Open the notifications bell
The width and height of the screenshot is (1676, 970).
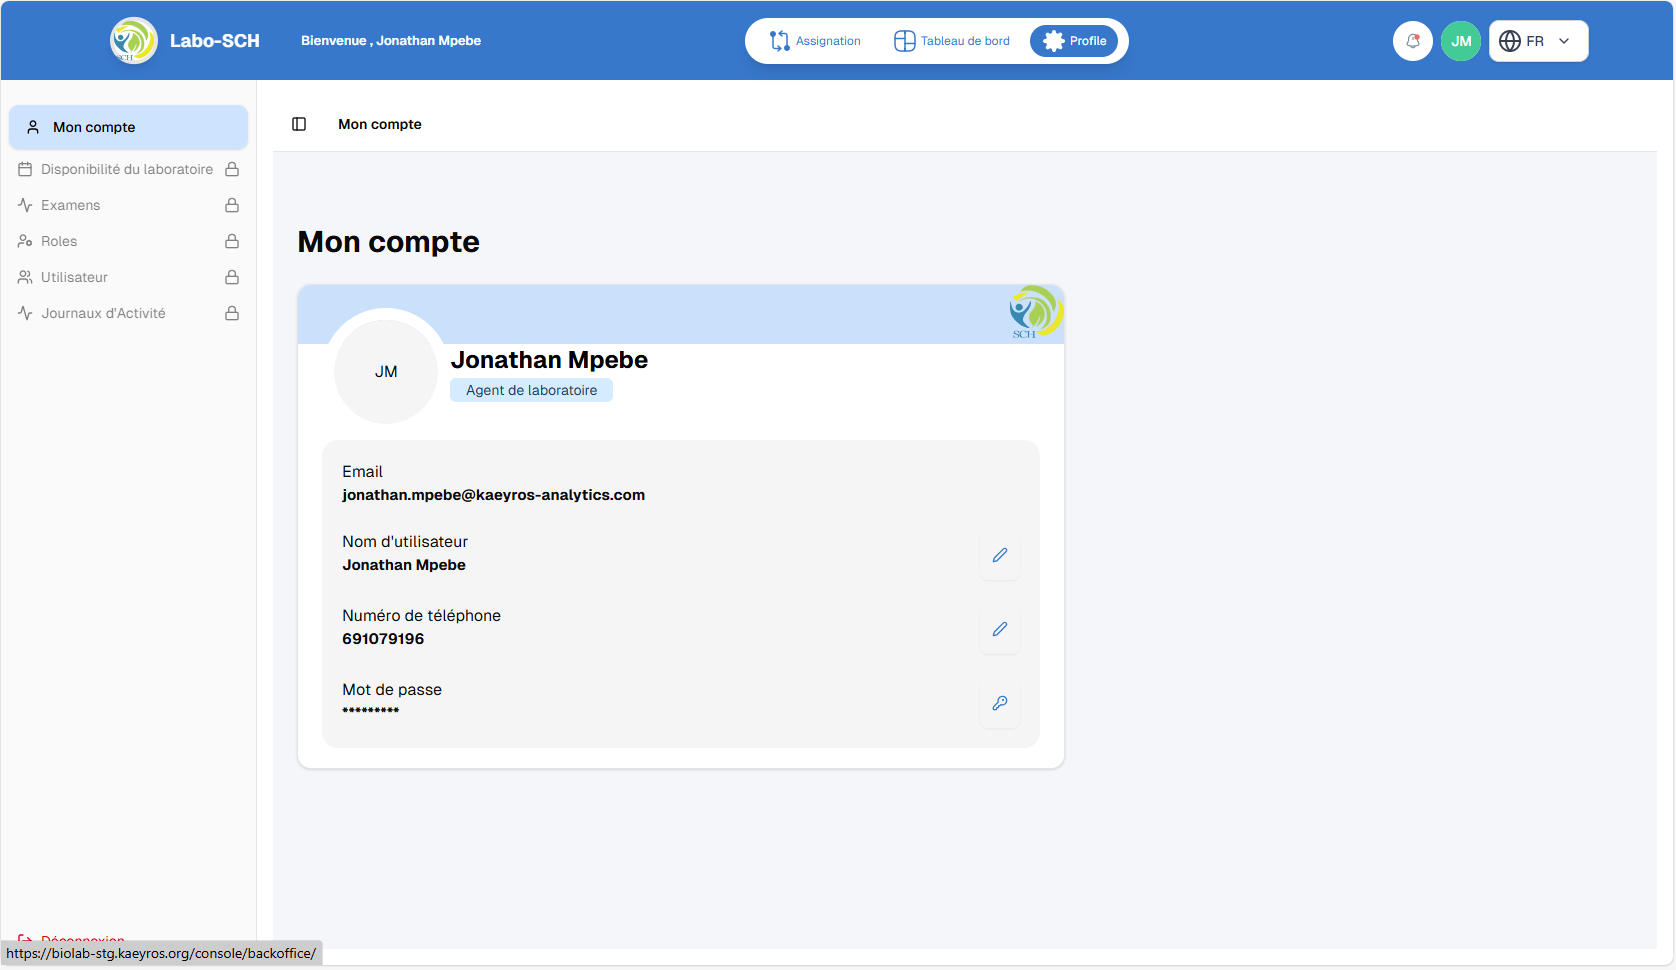1412,41
